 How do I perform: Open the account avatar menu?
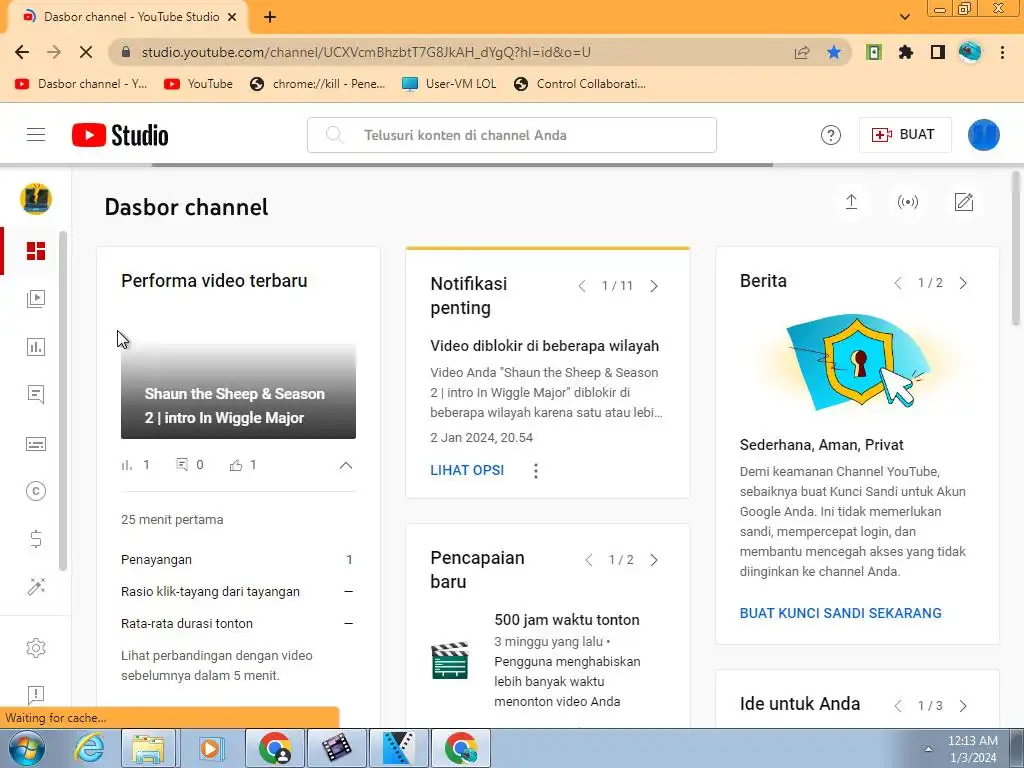pyautogui.click(x=983, y=135)
